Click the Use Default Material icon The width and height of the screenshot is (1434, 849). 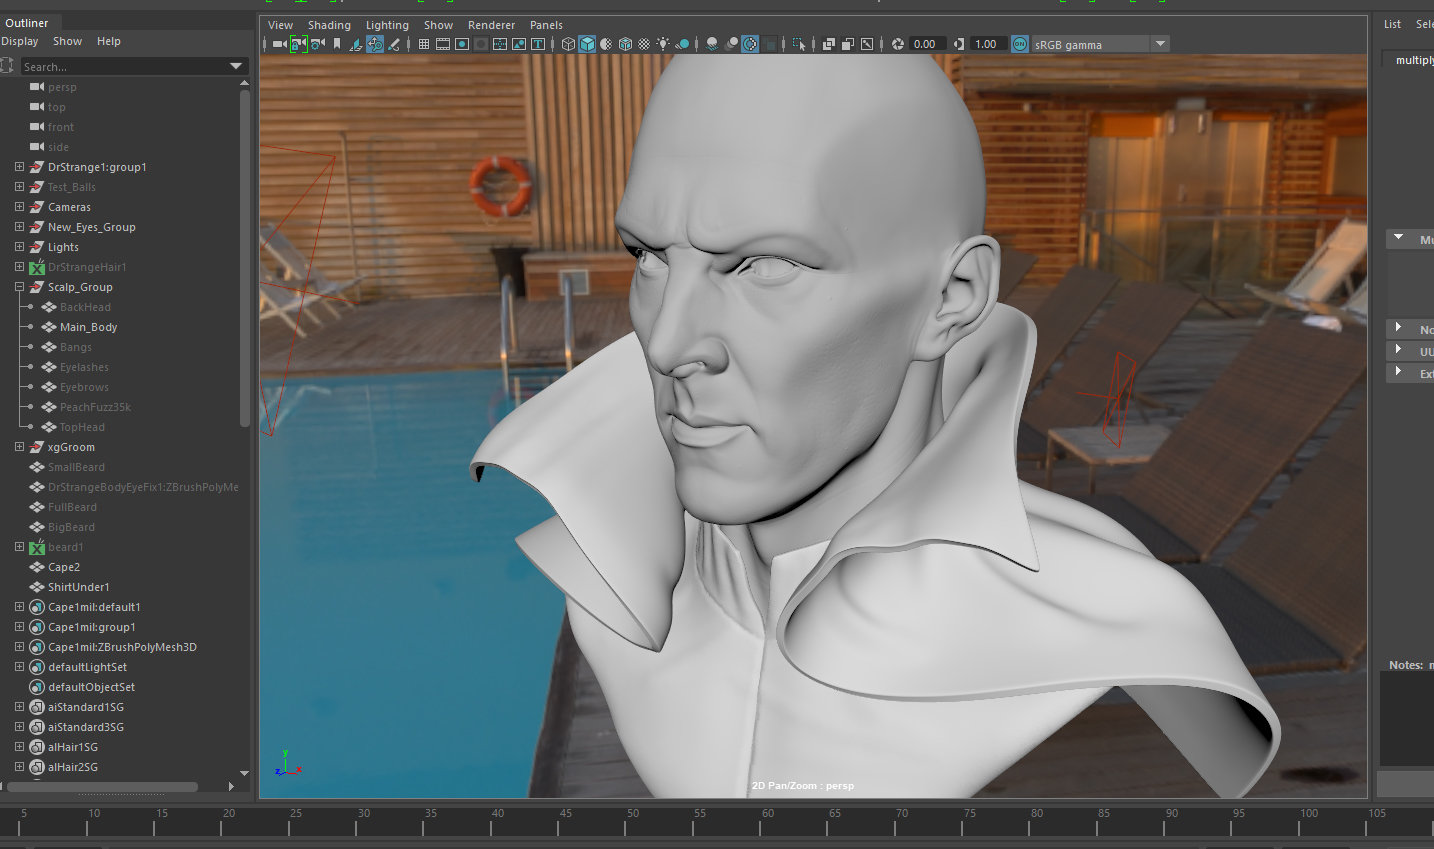point(606,44)
